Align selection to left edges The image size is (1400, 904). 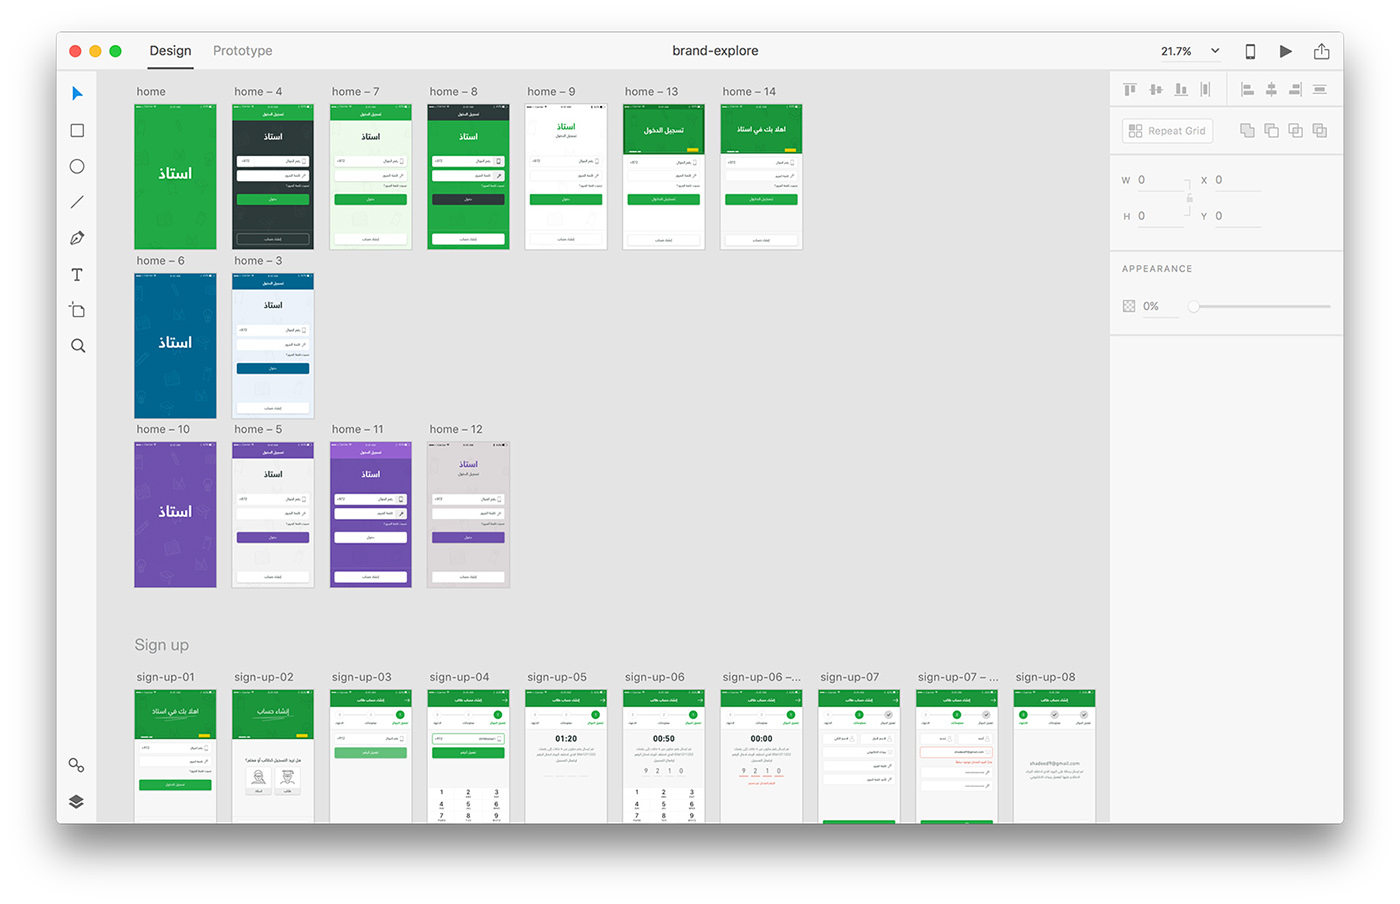1247,89
